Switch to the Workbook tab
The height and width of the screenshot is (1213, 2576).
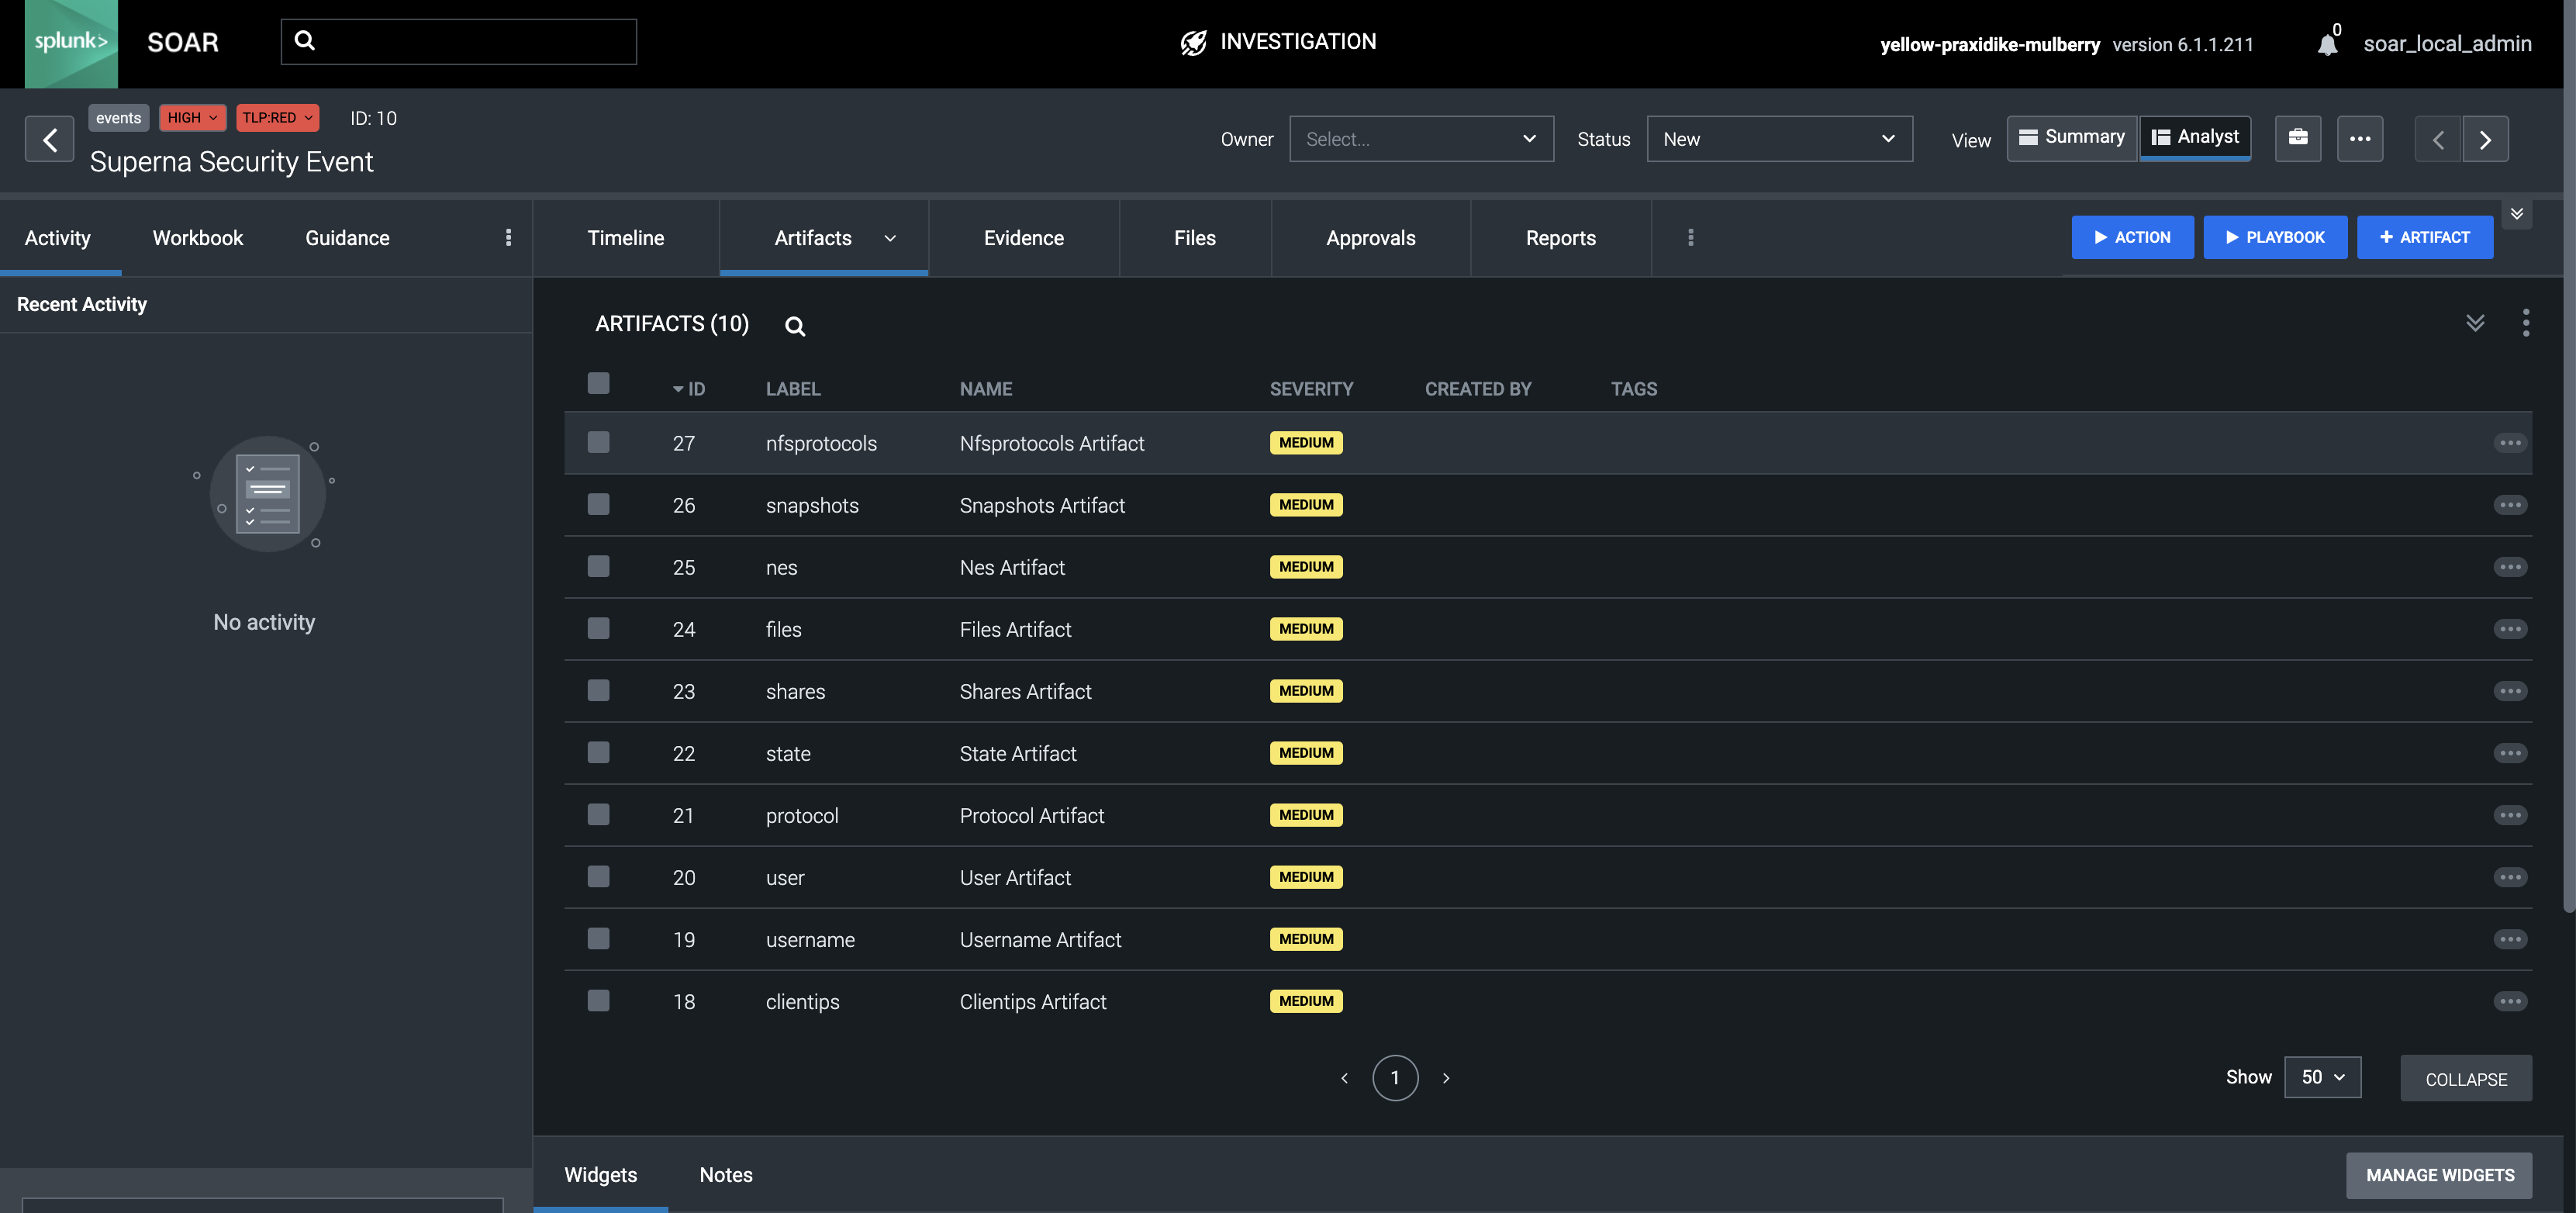pyautogui.click(x=197, y=238)
